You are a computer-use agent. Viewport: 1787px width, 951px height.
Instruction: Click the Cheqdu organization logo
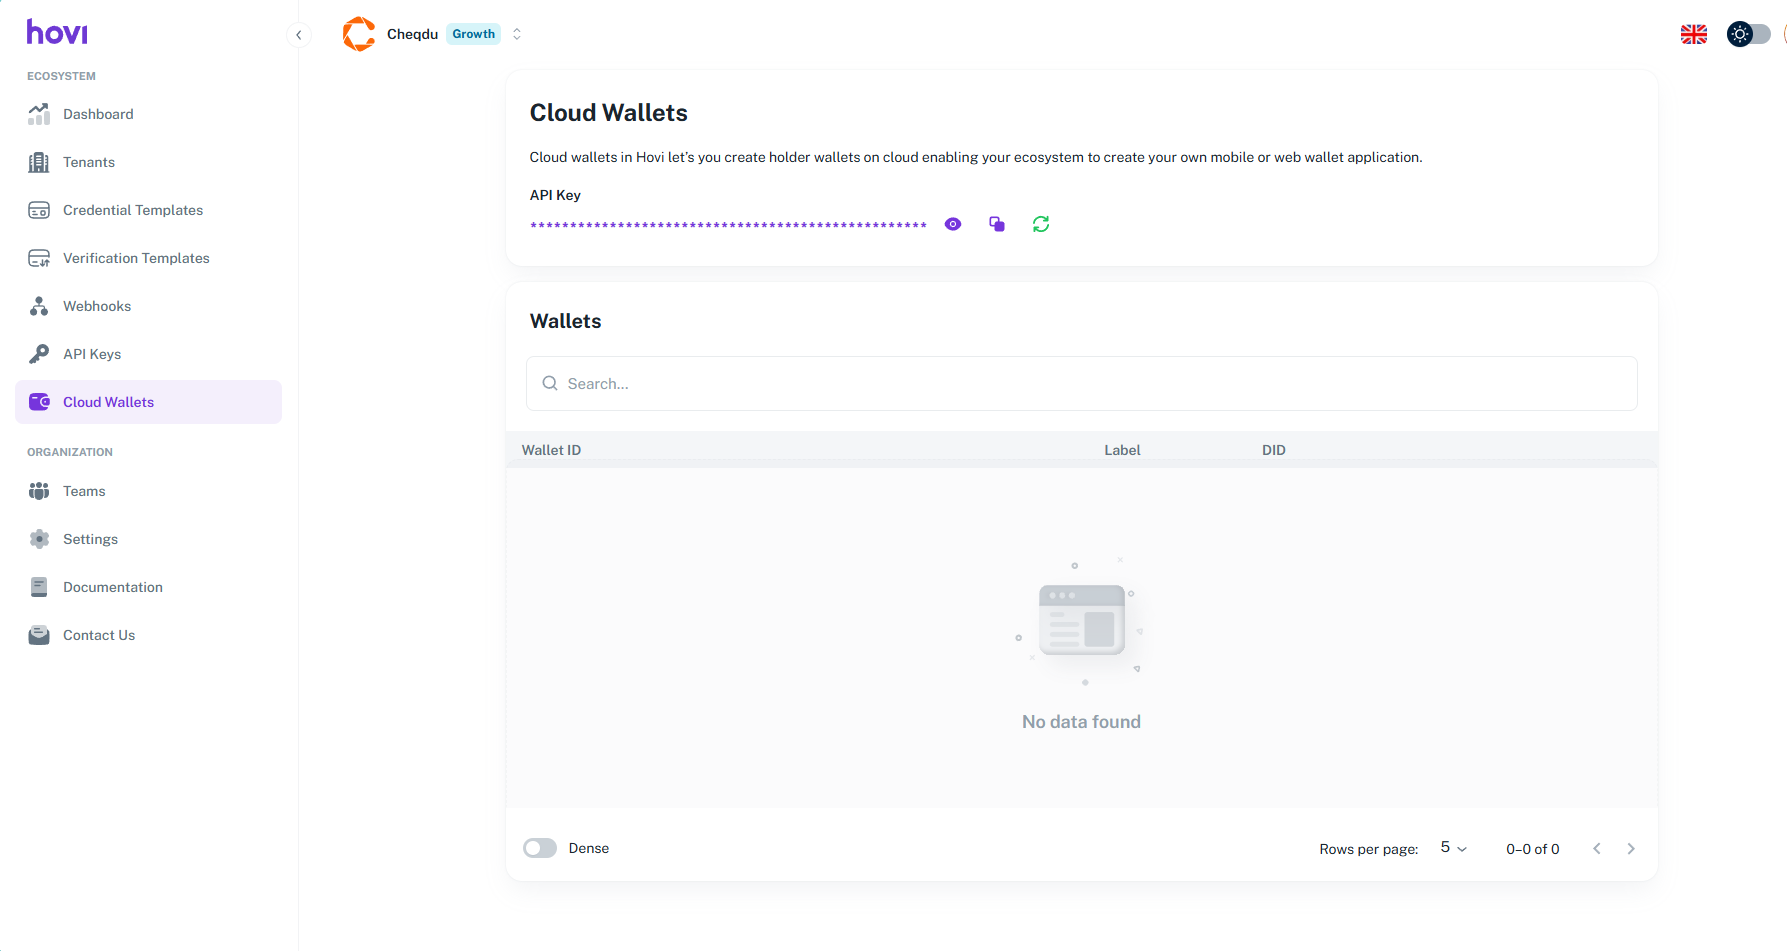pyautogui.click(x=359, y=34)
